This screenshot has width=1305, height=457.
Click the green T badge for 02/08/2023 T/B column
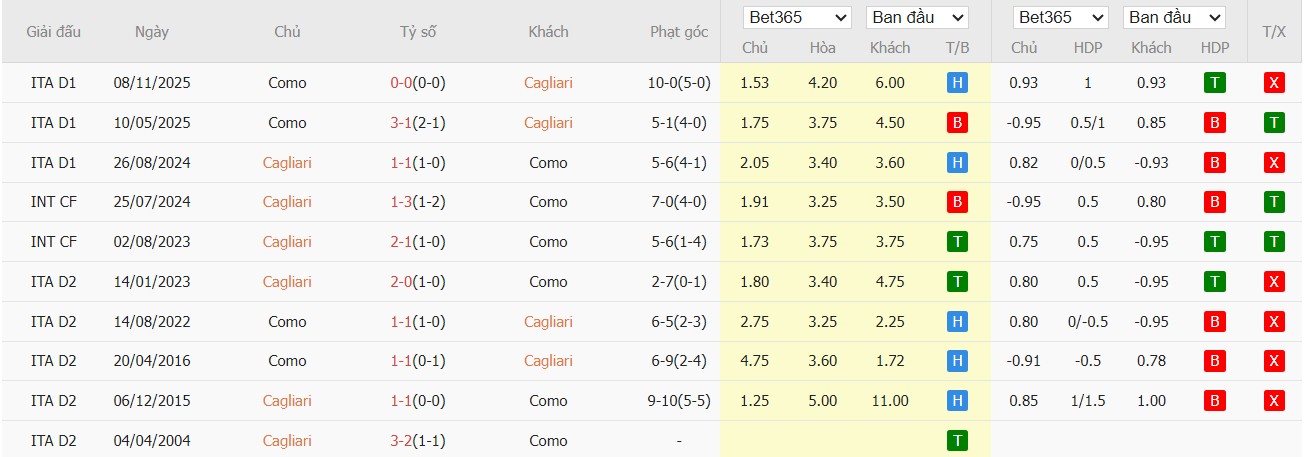957,242
